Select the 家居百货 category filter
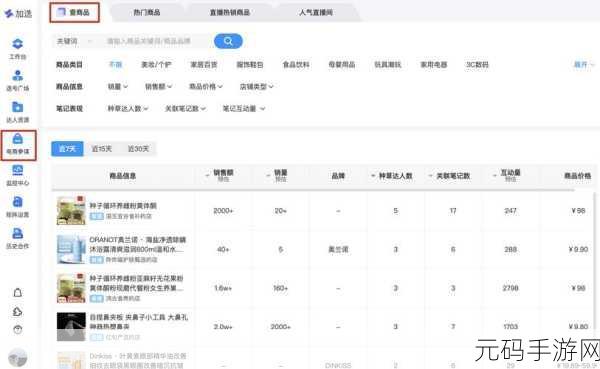Image resolution: width=600 pixels, height=369 pixels. coord(204,65)
